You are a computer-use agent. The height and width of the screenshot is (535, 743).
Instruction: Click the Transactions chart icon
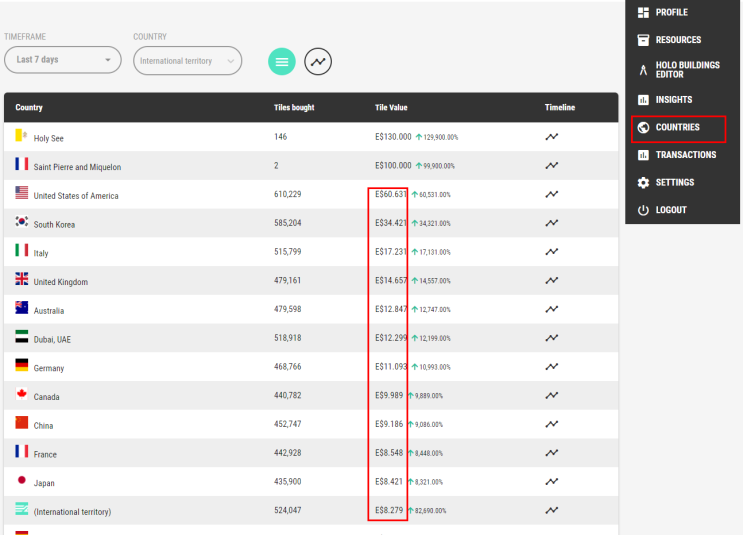(643, 155)
